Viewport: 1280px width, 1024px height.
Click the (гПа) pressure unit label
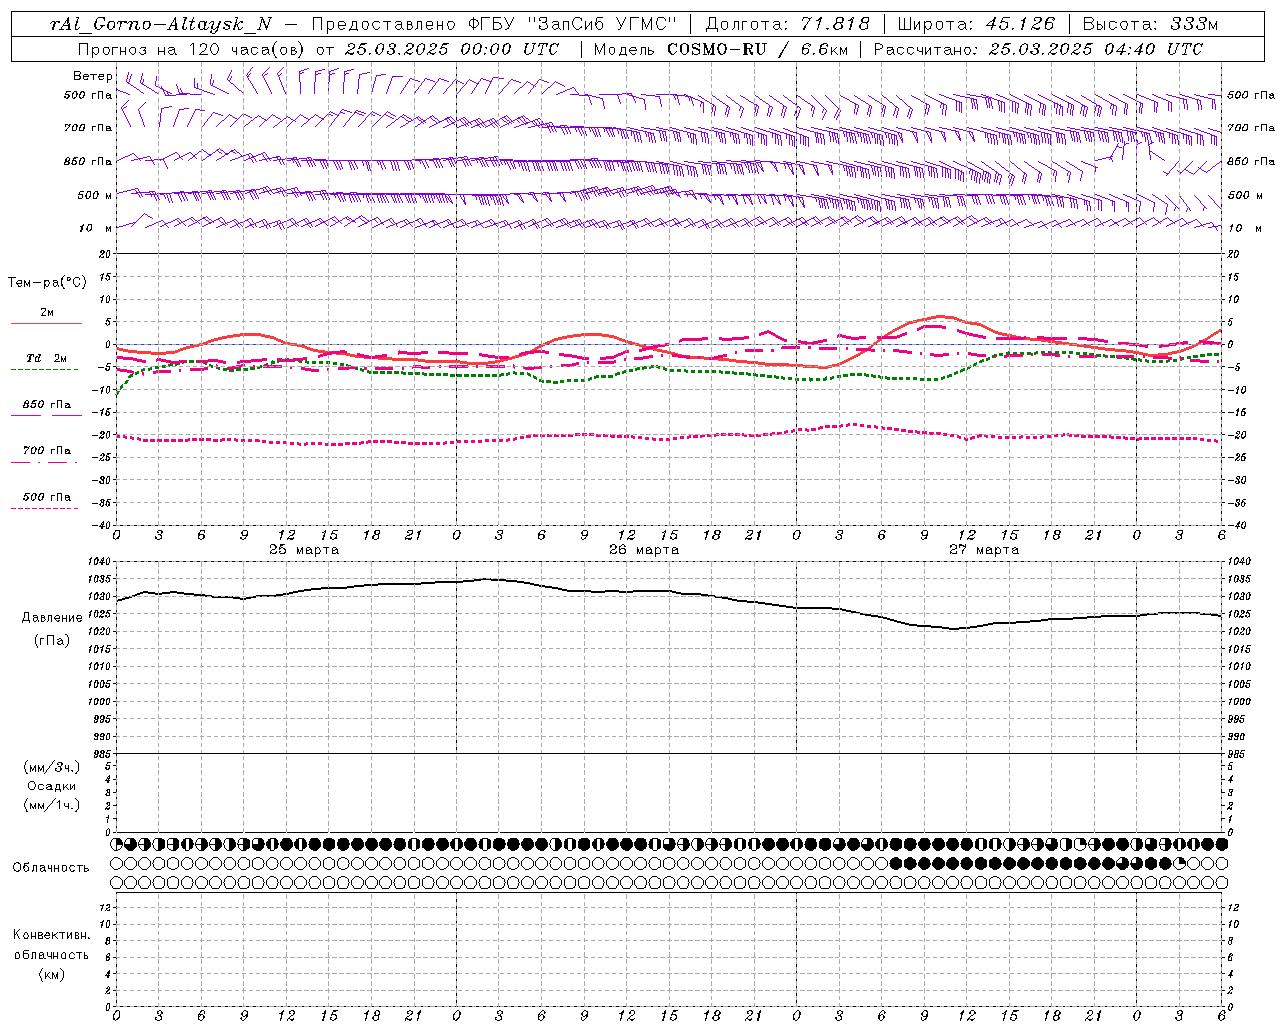[52, 641]
